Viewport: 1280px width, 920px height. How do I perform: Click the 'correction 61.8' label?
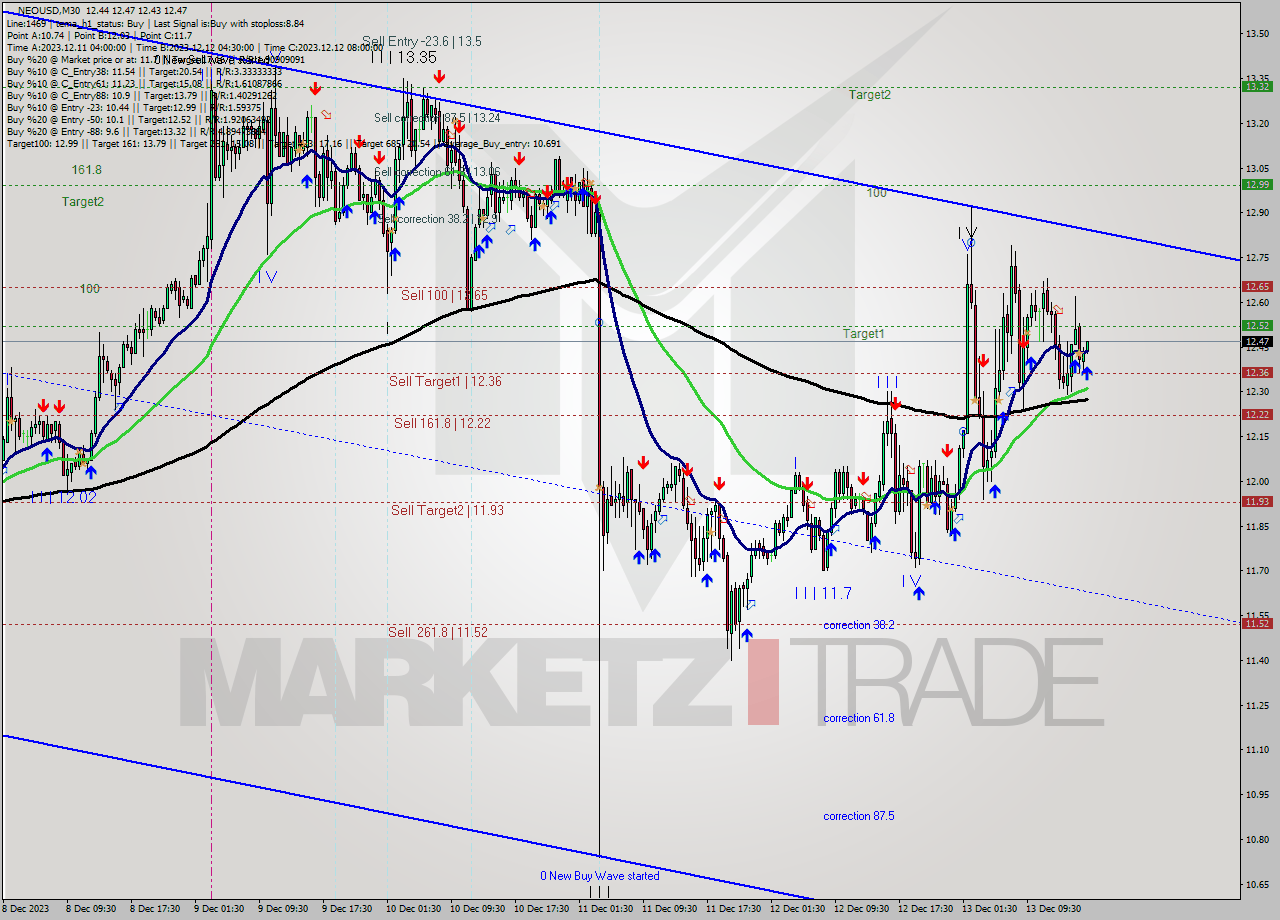coord(858,718)
